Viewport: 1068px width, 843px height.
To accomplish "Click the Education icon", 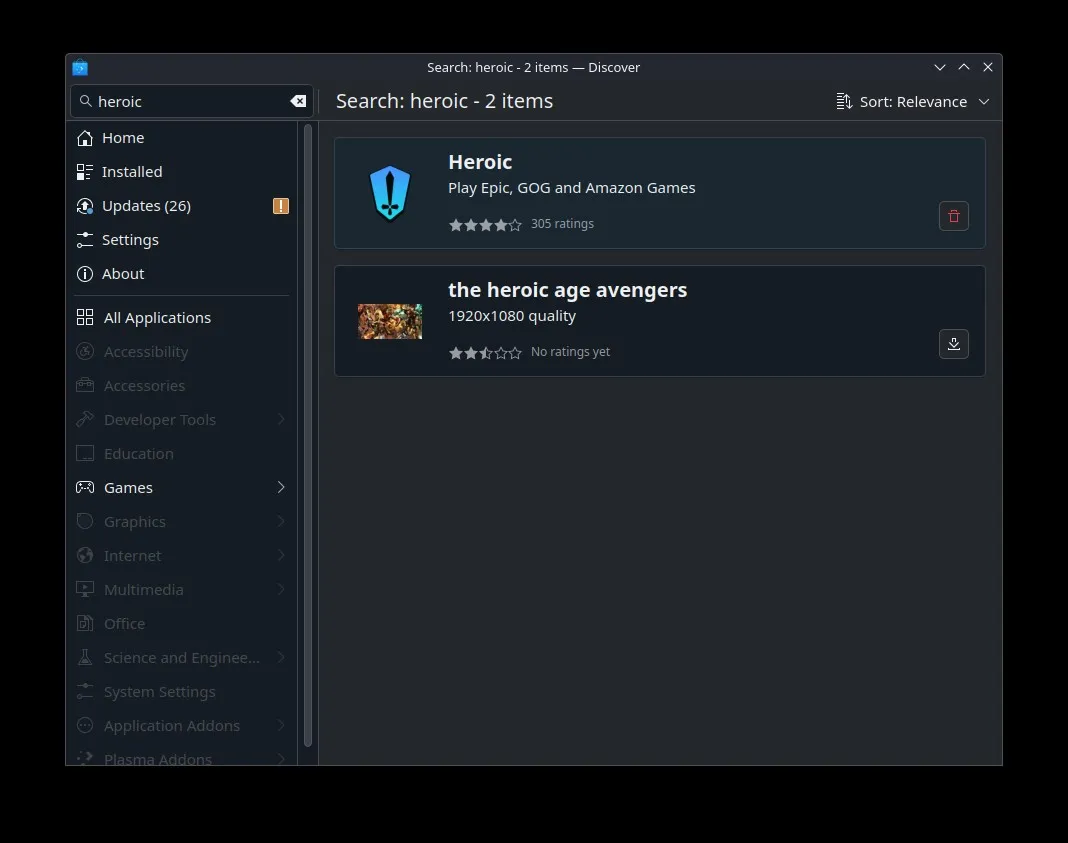I will click(84, 454).
